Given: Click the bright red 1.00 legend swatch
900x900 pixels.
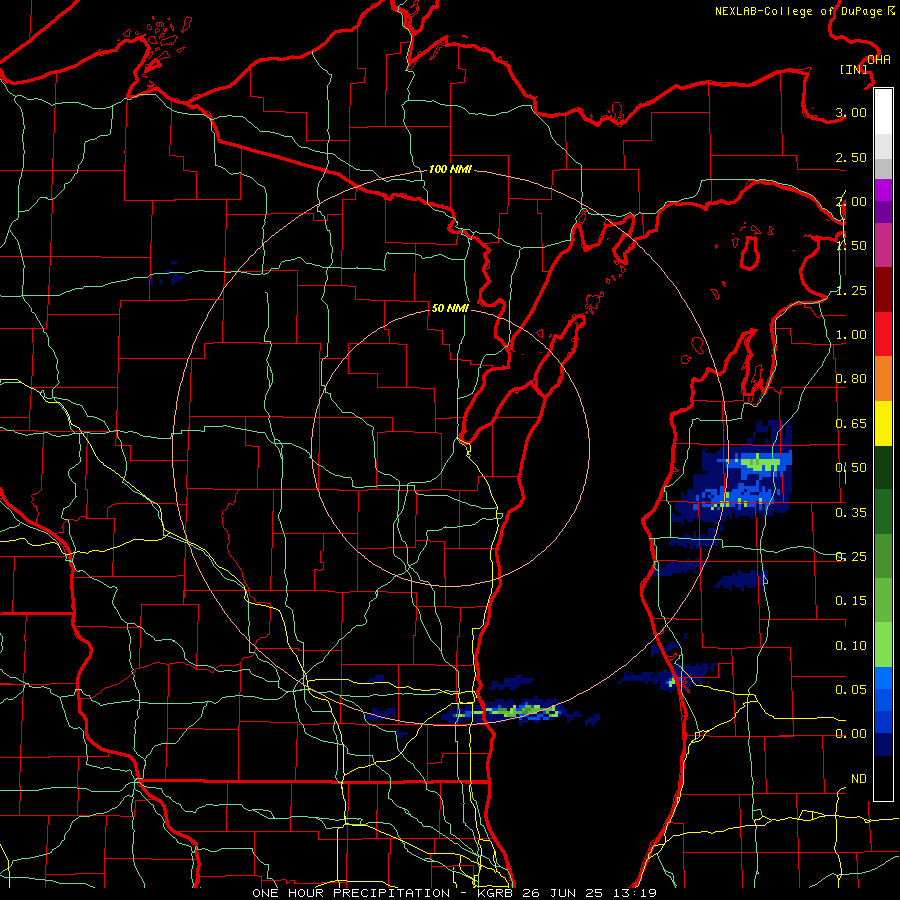Looking at the screenshot, I should 883,334.
